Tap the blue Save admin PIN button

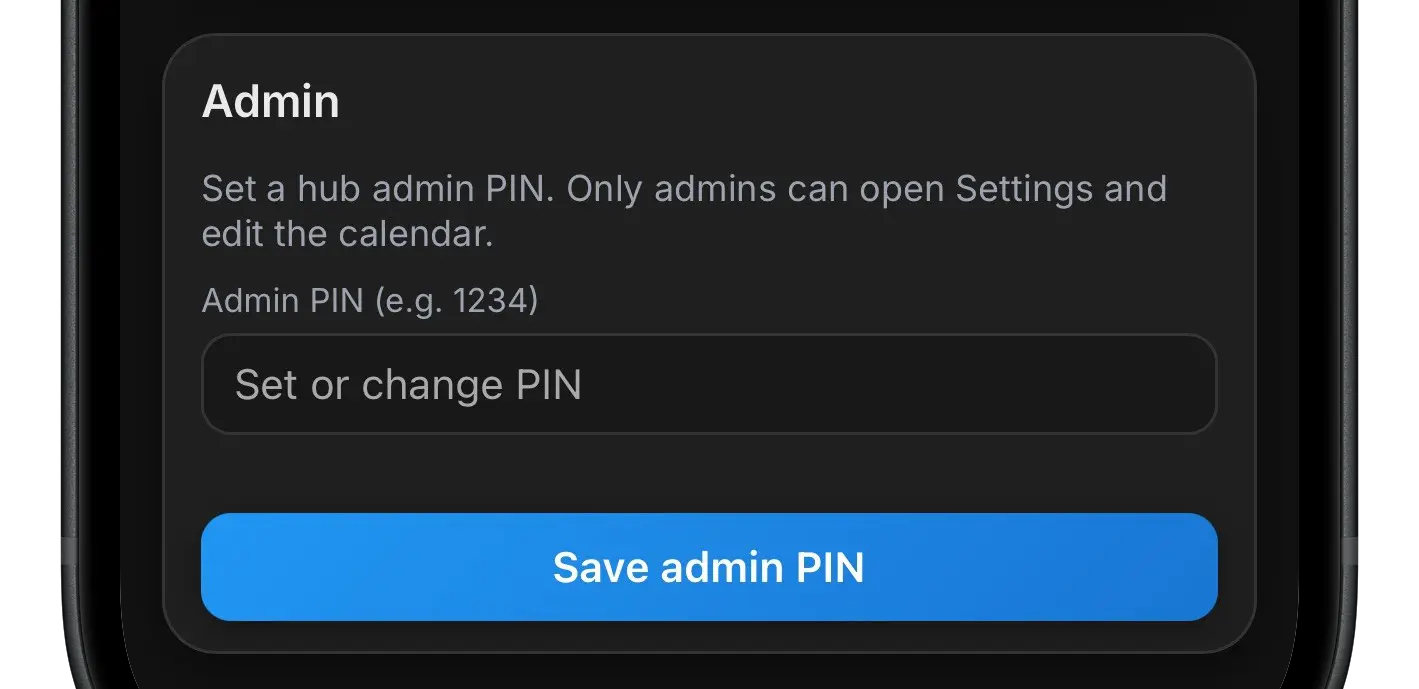tap(708, 567)
